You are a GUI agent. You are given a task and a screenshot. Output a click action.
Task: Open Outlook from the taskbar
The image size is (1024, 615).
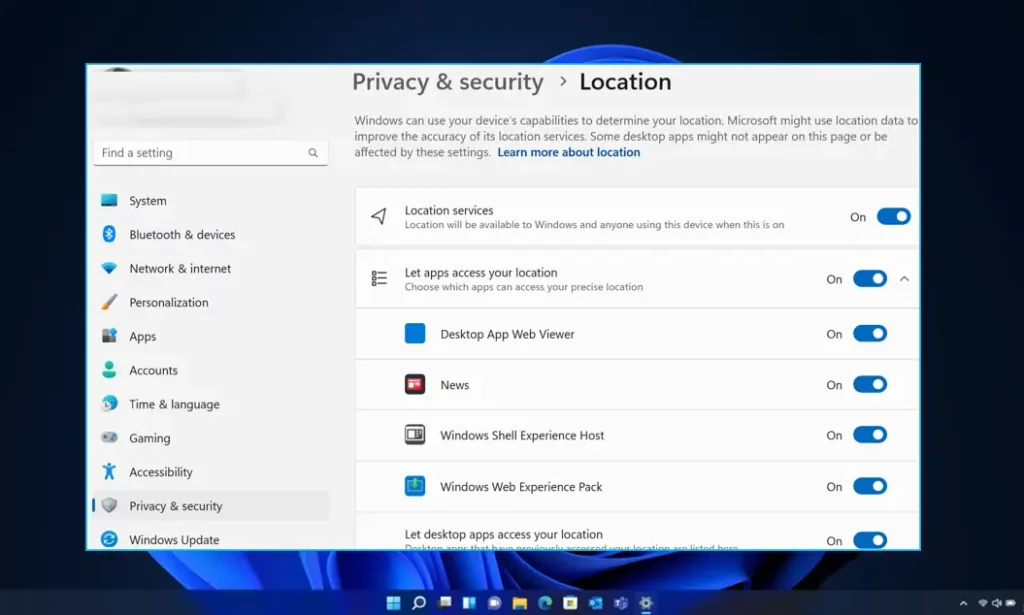(595, 603)
